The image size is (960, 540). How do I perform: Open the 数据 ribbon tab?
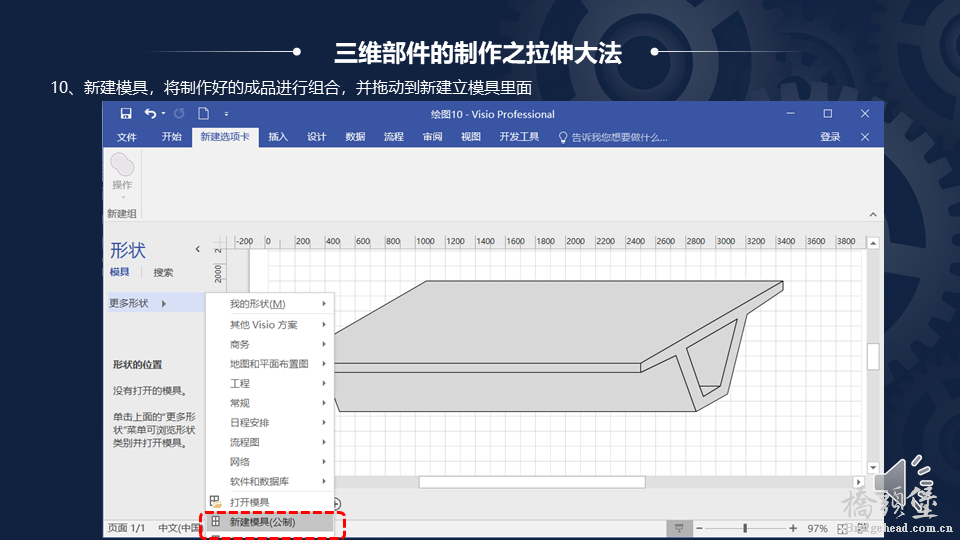pos(355,137)
